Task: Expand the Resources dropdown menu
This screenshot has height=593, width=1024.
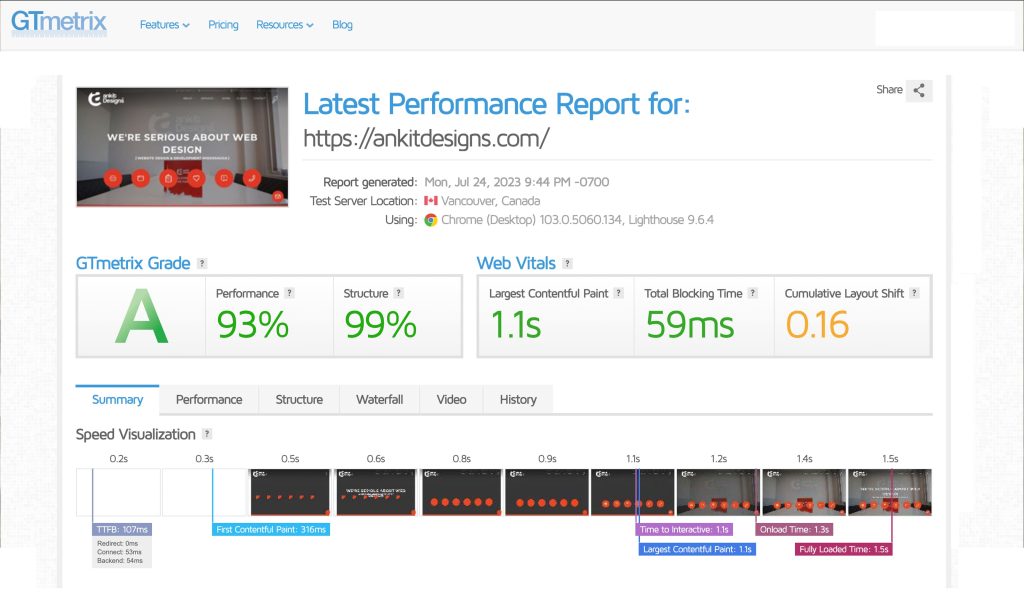Action: click(x=284, y=25)
